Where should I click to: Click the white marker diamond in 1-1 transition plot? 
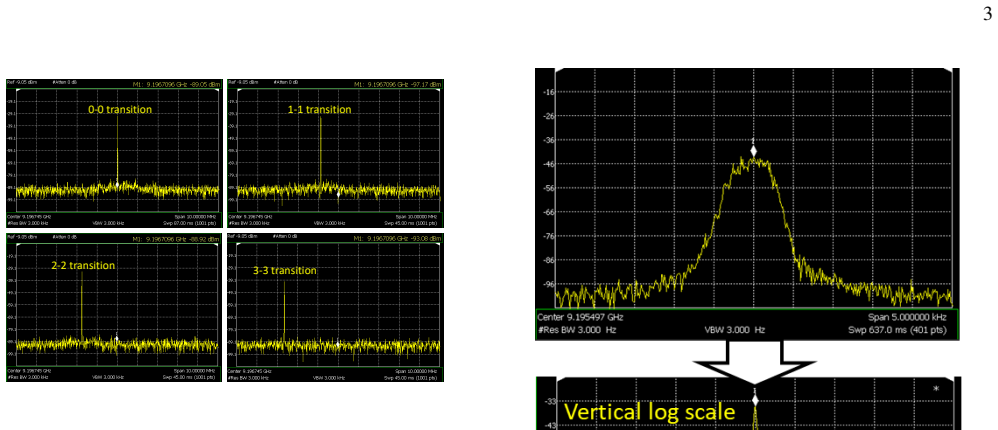click(x=338, y=193)
